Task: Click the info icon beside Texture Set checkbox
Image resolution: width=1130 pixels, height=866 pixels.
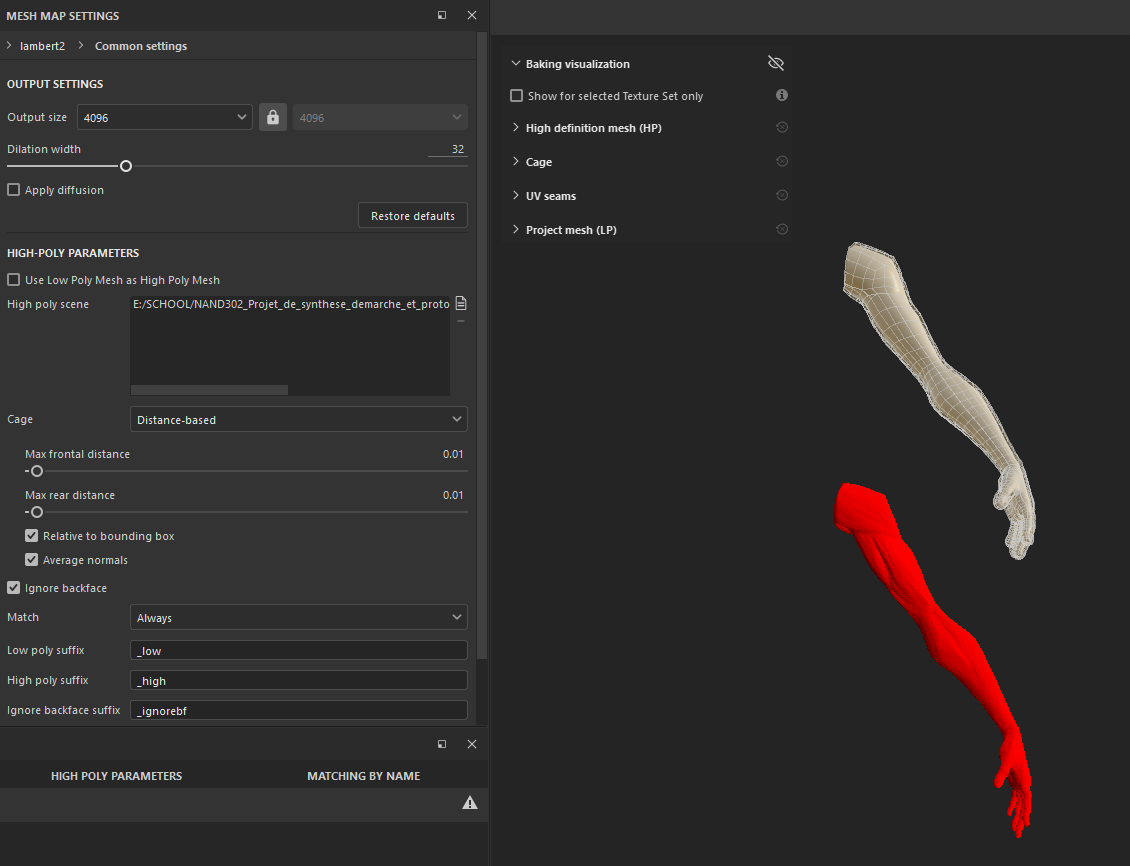Action: click(781, 95)
